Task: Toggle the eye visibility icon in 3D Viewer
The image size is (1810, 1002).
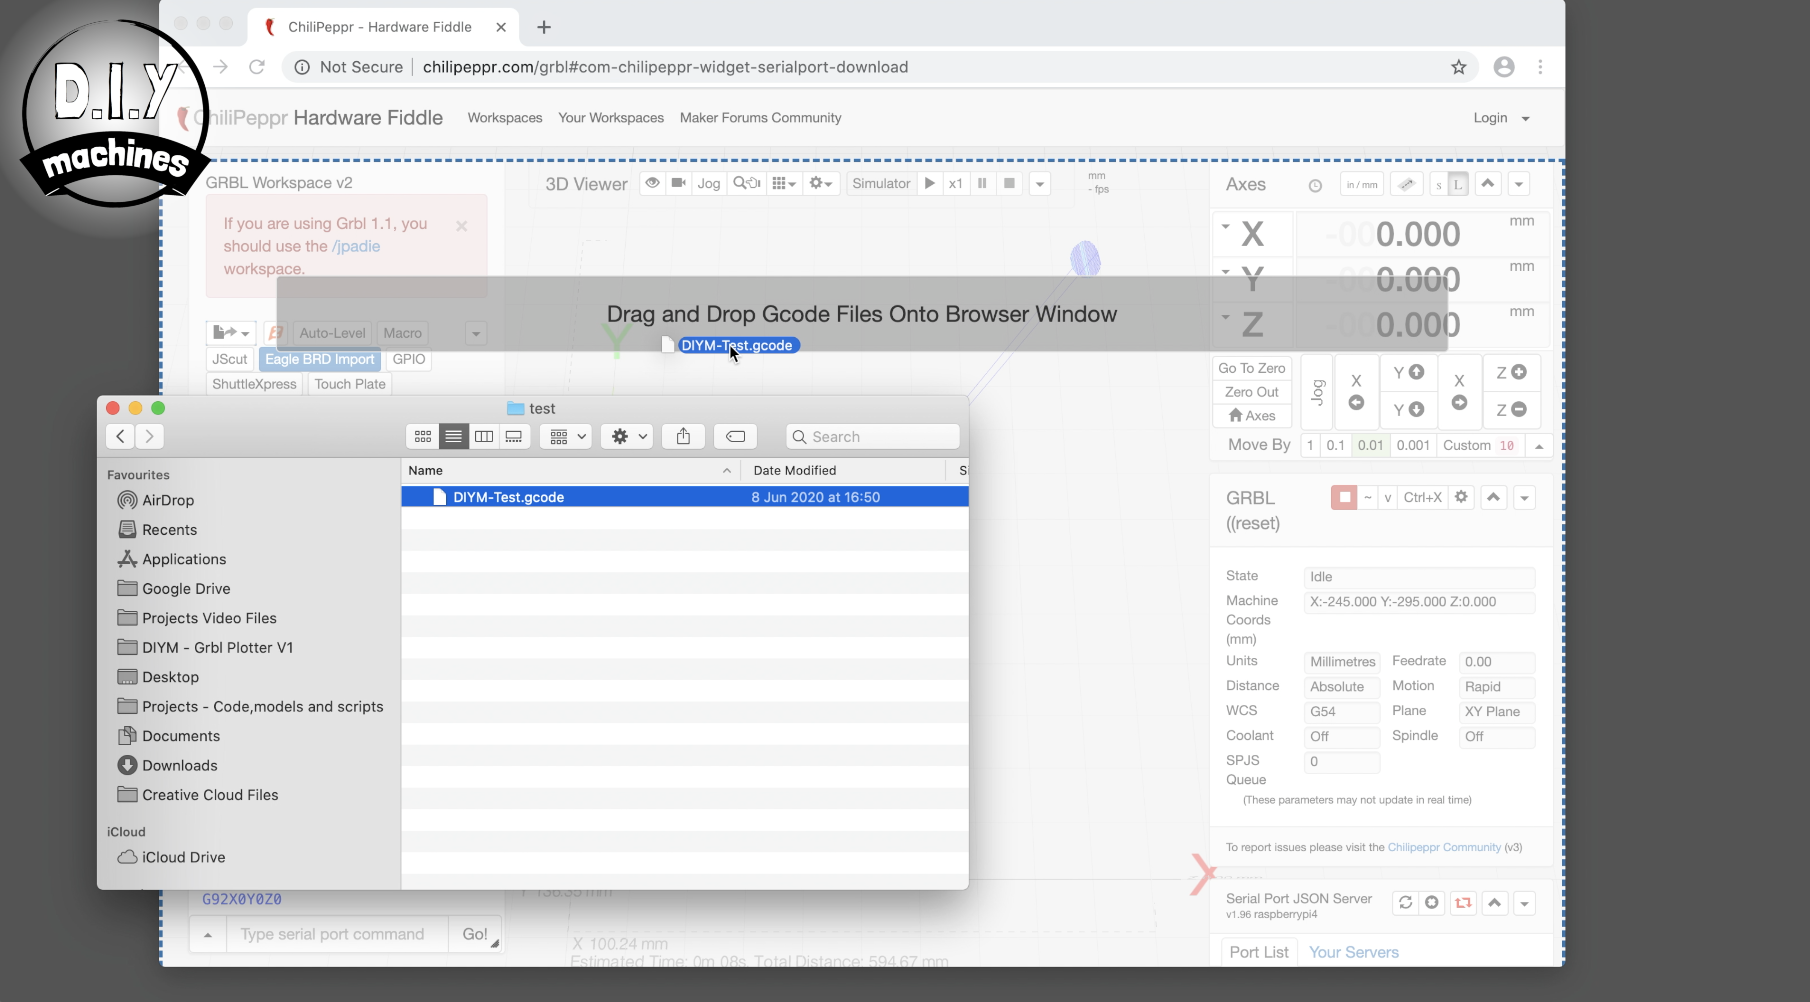Action: point(652,183)
